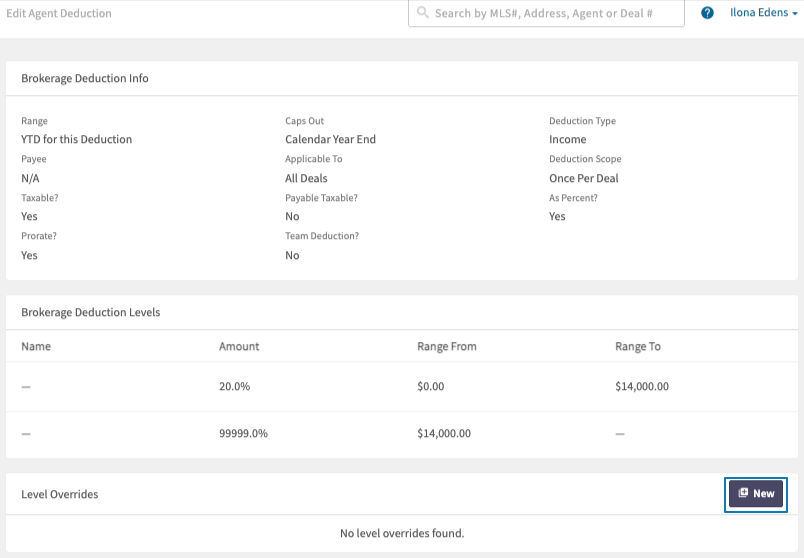Image resolution: width=804 pixels, height=558 pixels.
Task: Click the blue help question mark icon
Action: pyautogui.click(x=707, y=13)
